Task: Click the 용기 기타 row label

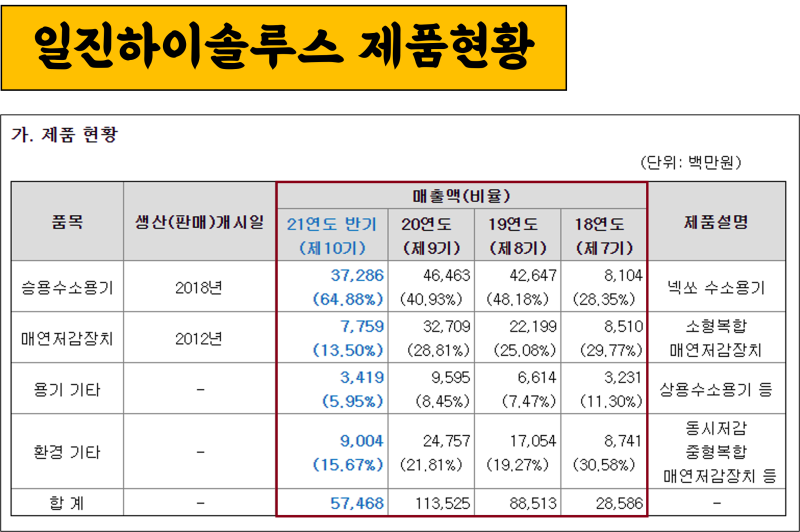Action: pyautogui.click(x=67, y=390)
